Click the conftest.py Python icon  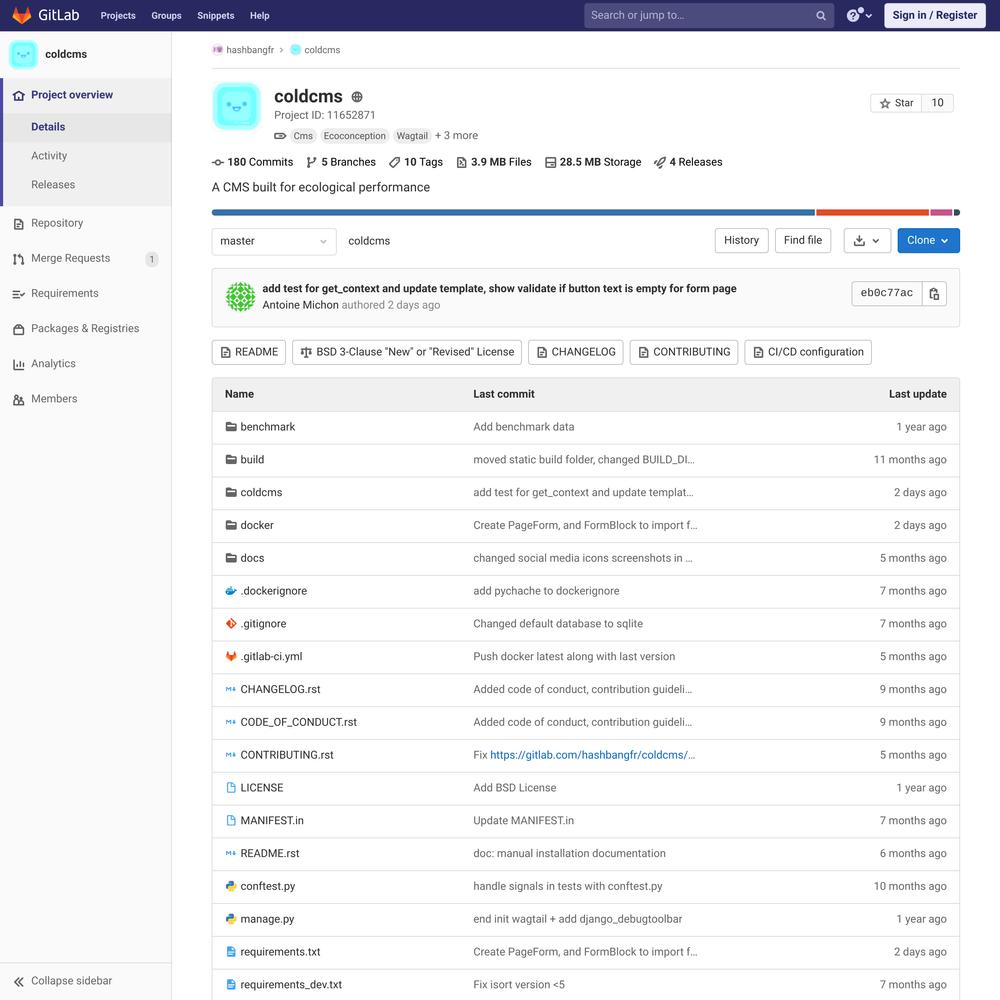point(231,886)
